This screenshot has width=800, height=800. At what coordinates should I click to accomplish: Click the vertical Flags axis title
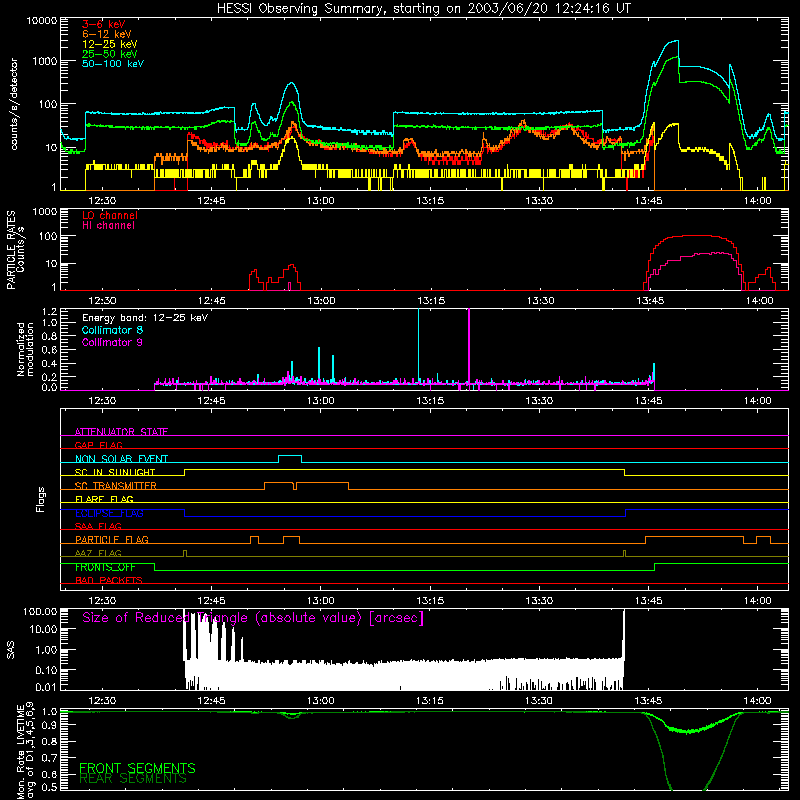pyautogui.click(x=41, y=499)
